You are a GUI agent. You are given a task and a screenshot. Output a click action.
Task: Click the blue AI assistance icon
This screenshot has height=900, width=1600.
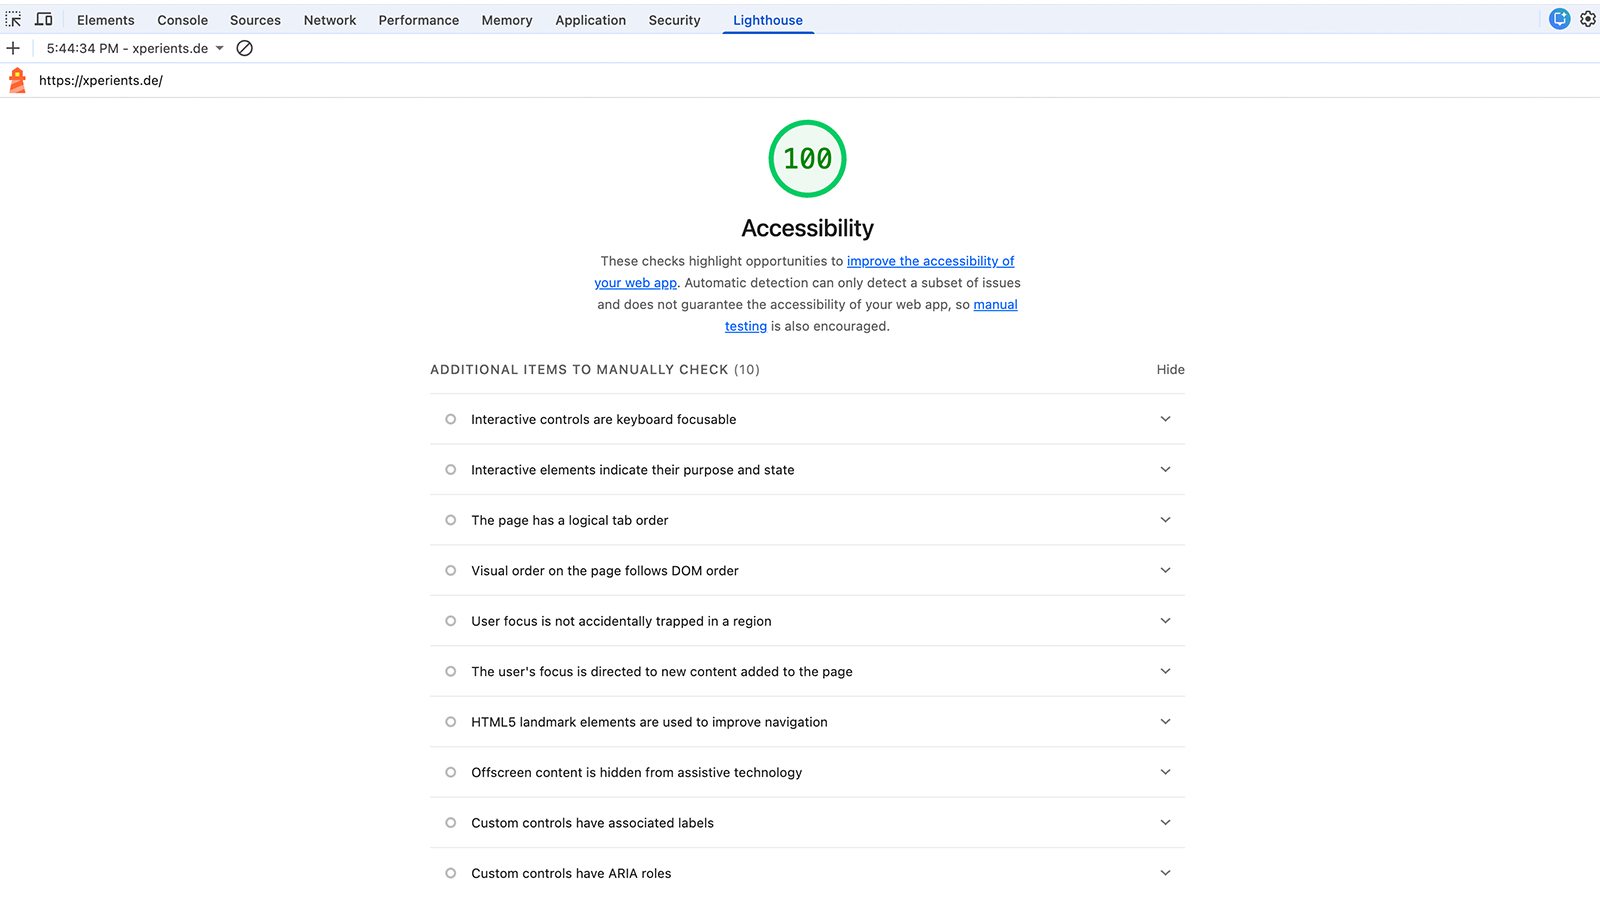pyautogui.click(x=1560, y=19)
